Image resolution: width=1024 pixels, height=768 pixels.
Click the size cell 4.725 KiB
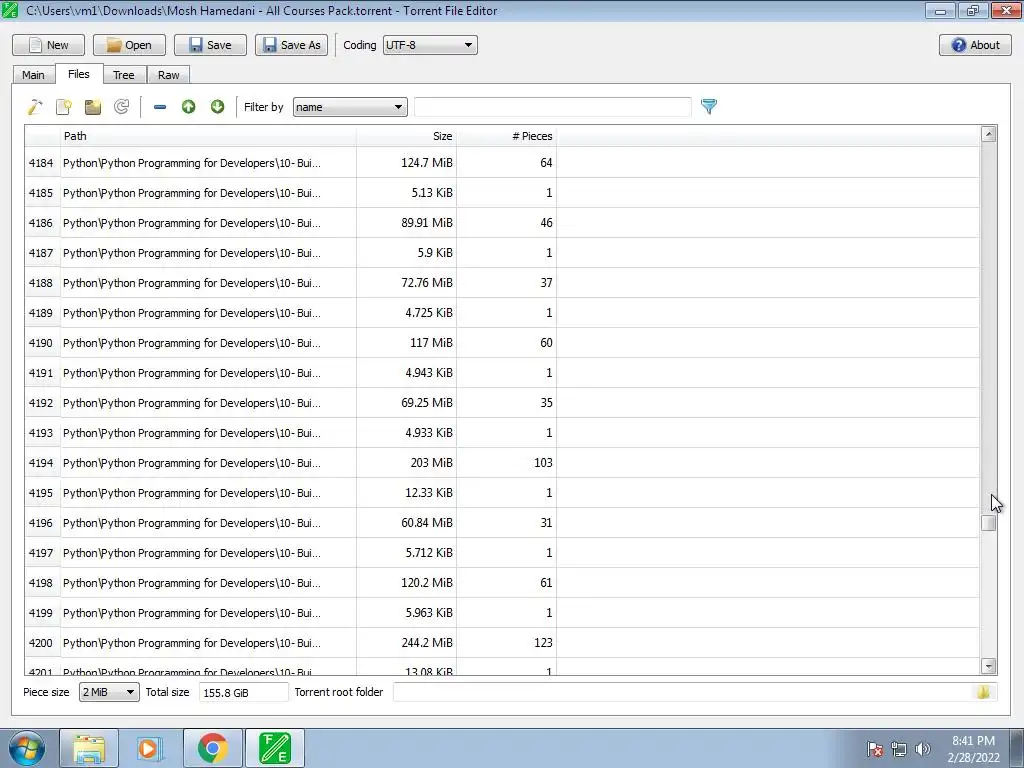(406, 313)
